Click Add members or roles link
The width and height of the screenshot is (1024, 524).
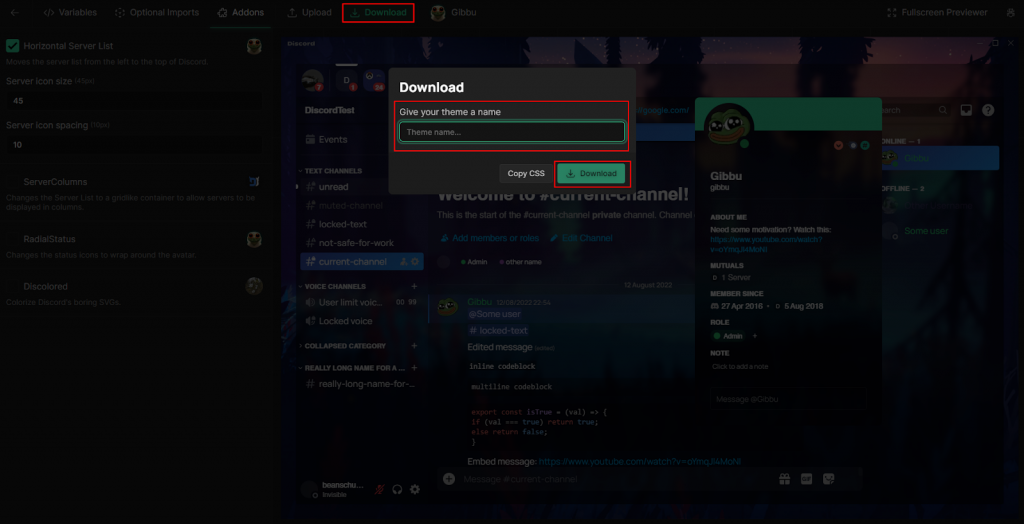pyautogui.click(x=490, y=238)
